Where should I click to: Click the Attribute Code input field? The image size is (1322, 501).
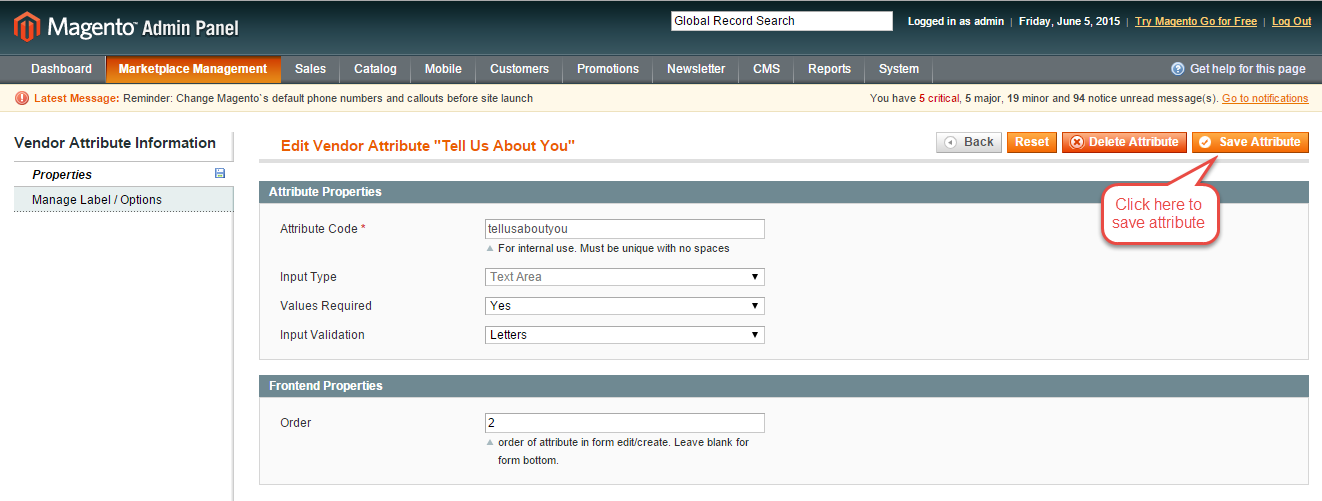pos(625,229)
